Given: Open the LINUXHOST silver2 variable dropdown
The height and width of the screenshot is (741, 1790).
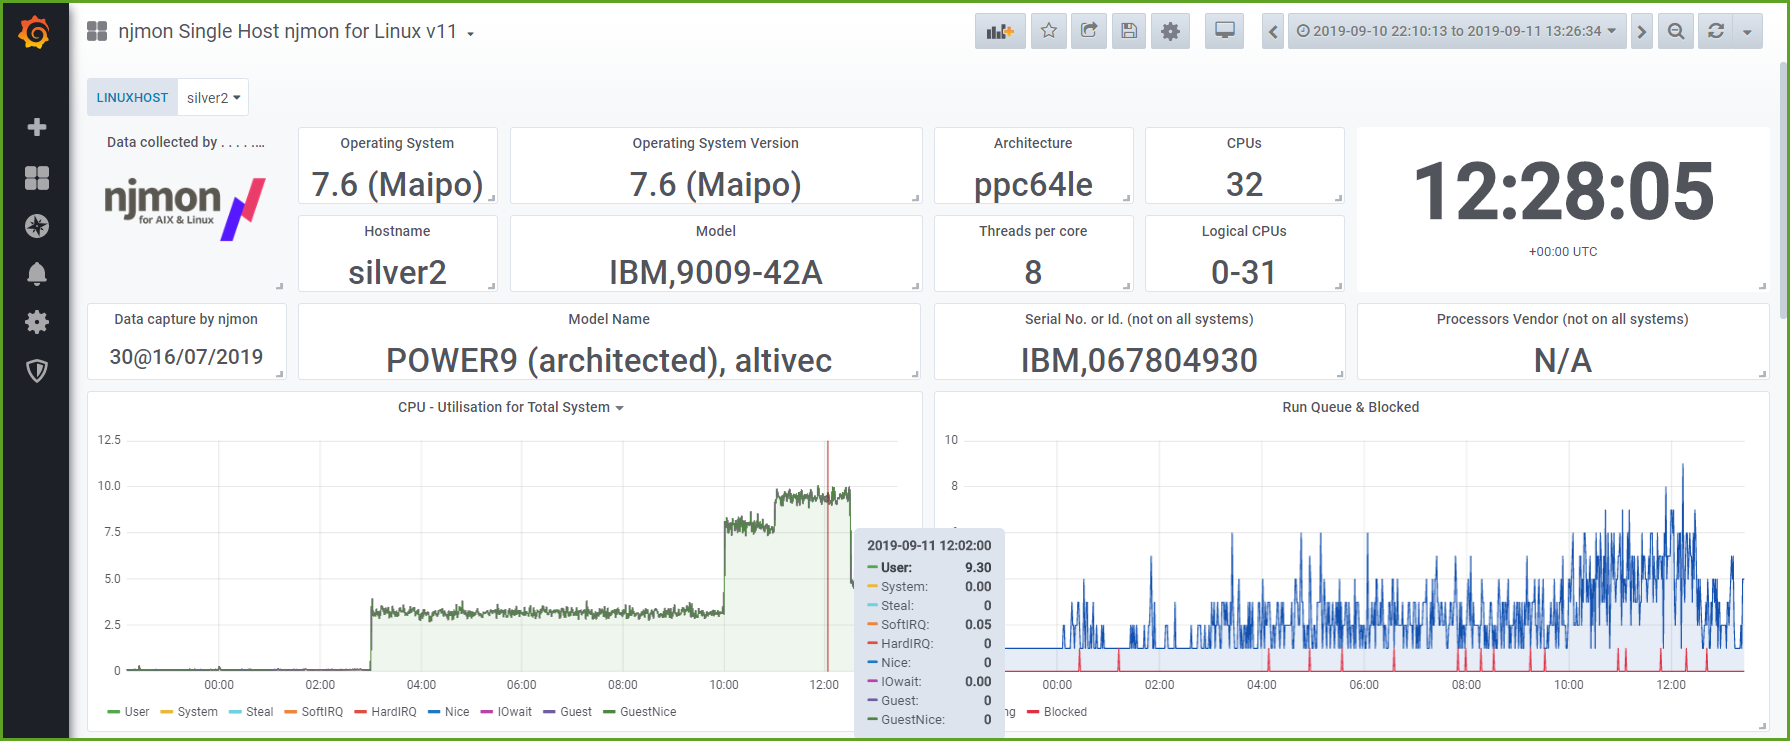Looking at the screenshot, I should [213, 98].
